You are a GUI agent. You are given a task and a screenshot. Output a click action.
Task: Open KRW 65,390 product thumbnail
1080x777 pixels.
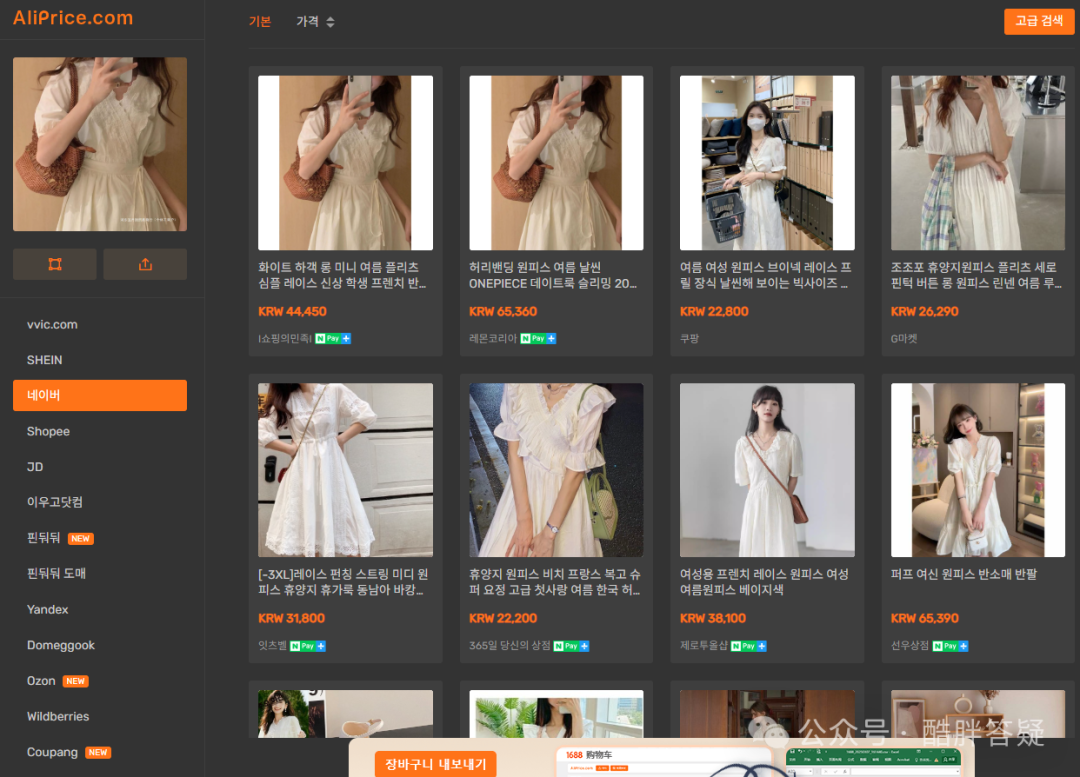977,470
